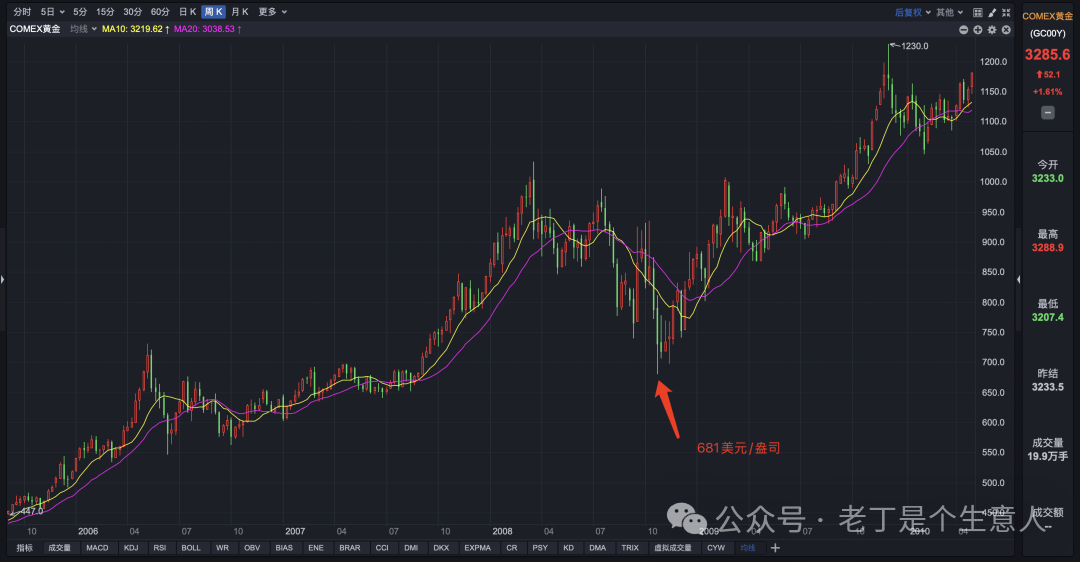Click 1000.0 level on price axis
1080x562 pixels.
click(x=993, y=182)
